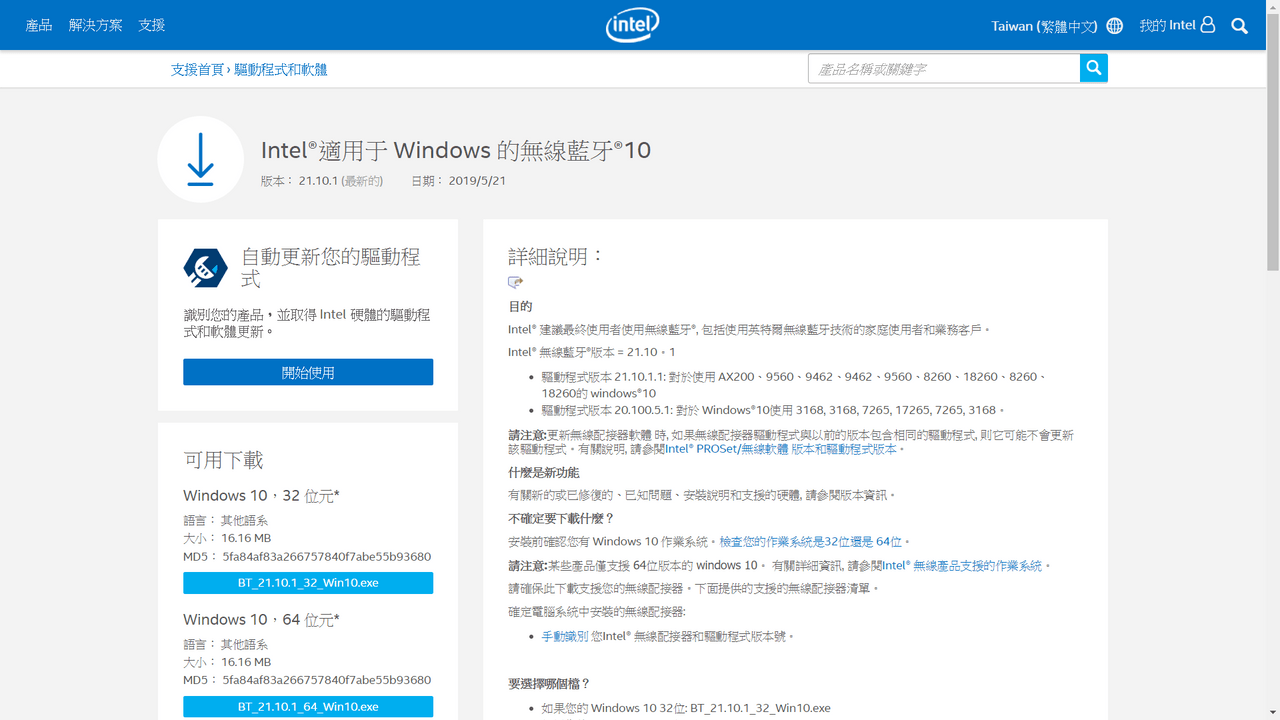Click the page vertical scrollbar thumb
The image size is (1280, 720).
(1273, 140)
